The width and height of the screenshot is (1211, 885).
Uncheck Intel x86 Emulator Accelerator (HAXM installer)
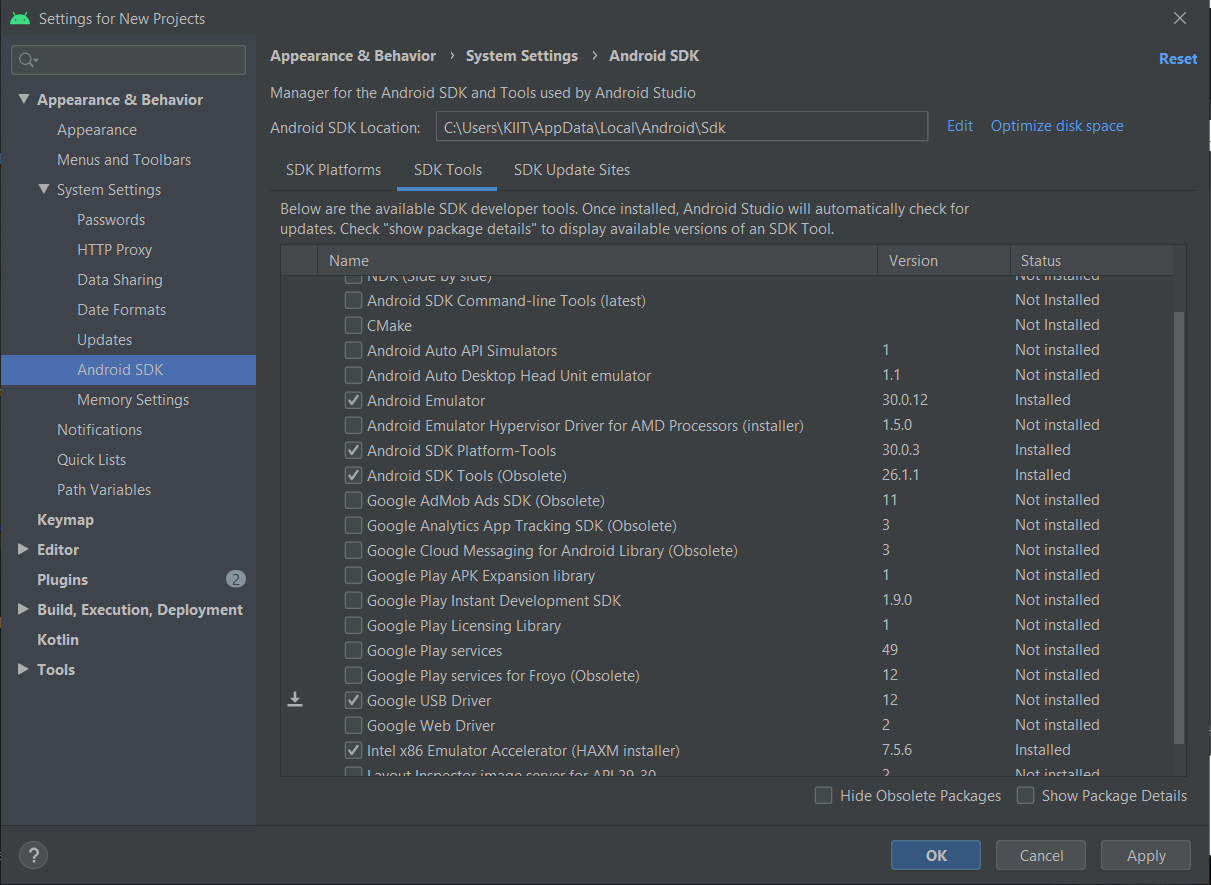coord(353,749)
